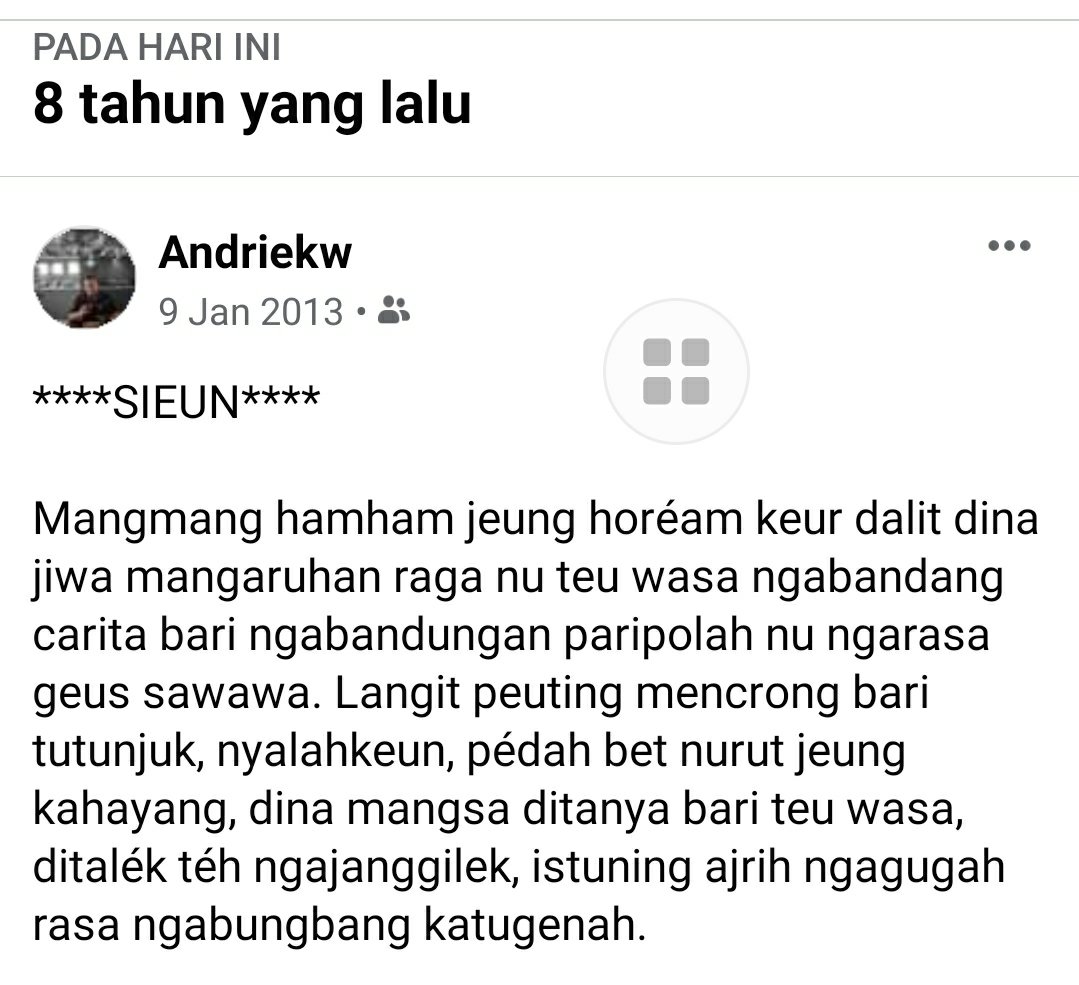
Task: Open the Andriekw profile name link
Action: (255, 253)
